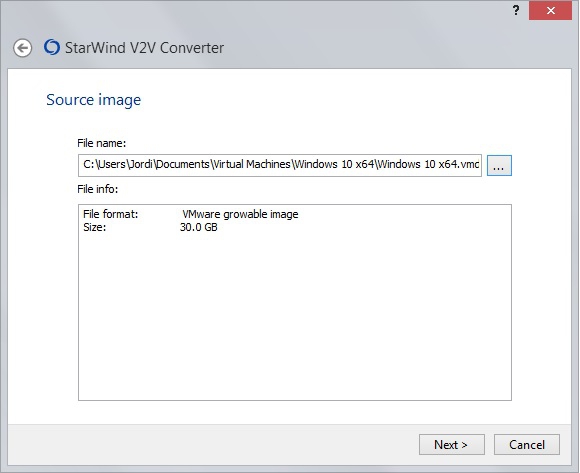Click the StarWind swirl logo icon
580x473 pixels.
(52, 47)
